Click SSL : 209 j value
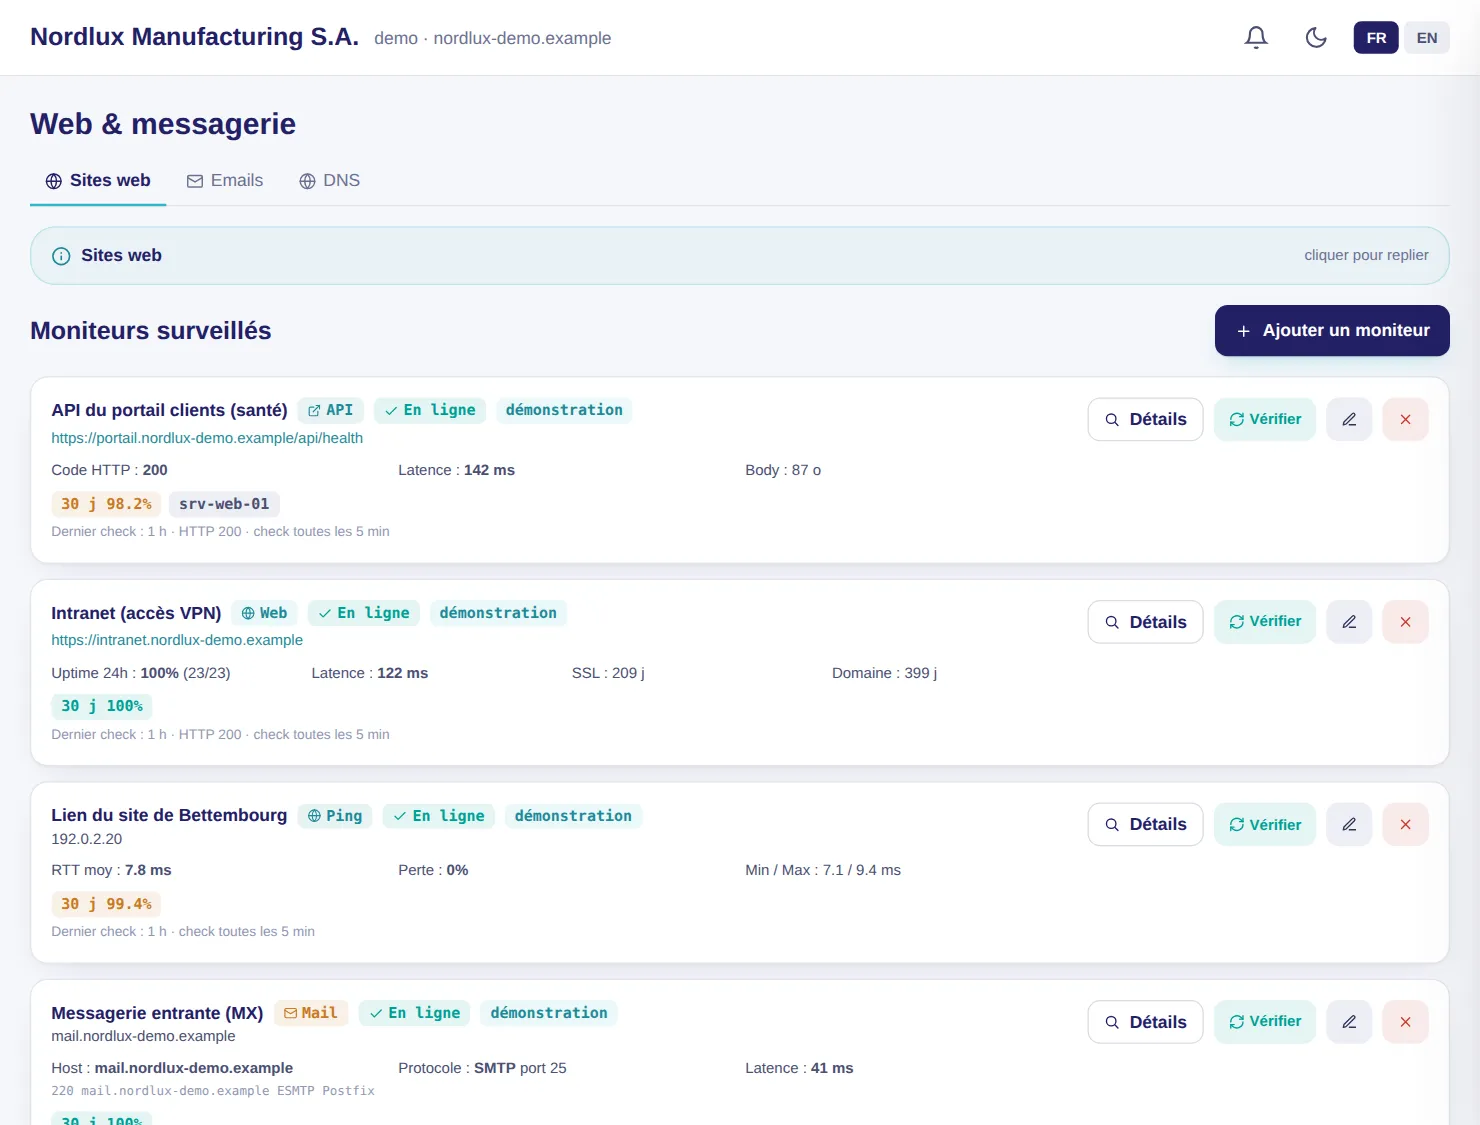 pos(608,673)
